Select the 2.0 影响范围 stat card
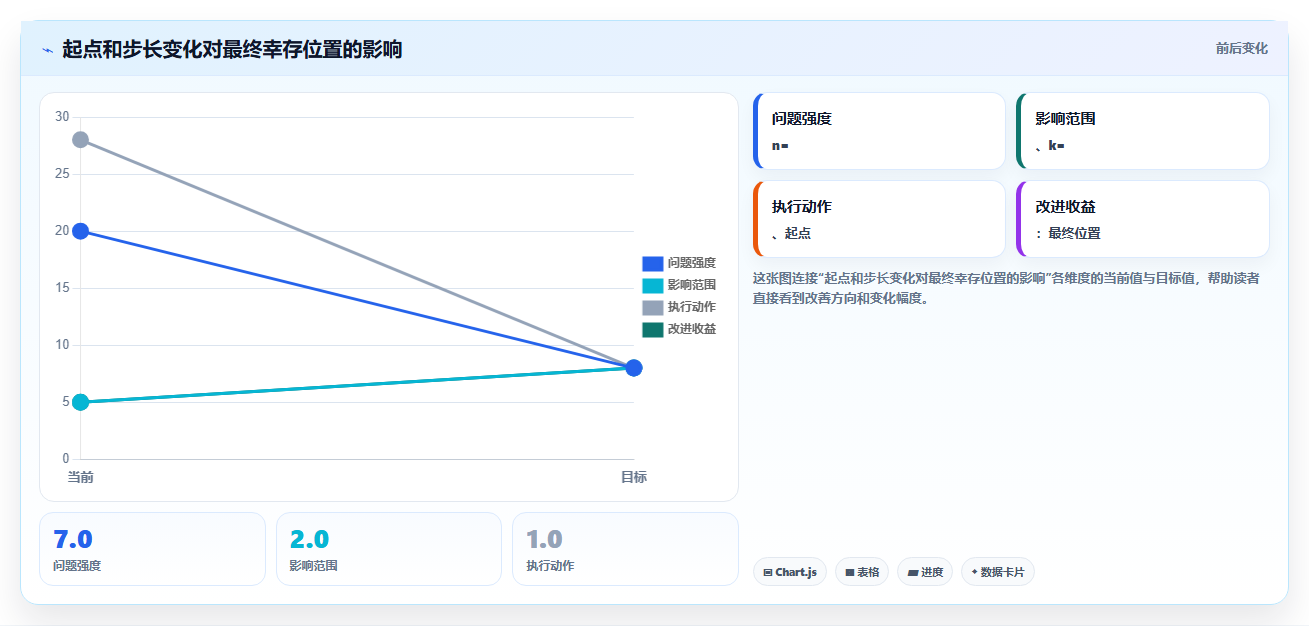The height and width of the screenshot is (626, 1309). (x=389, y=549)
